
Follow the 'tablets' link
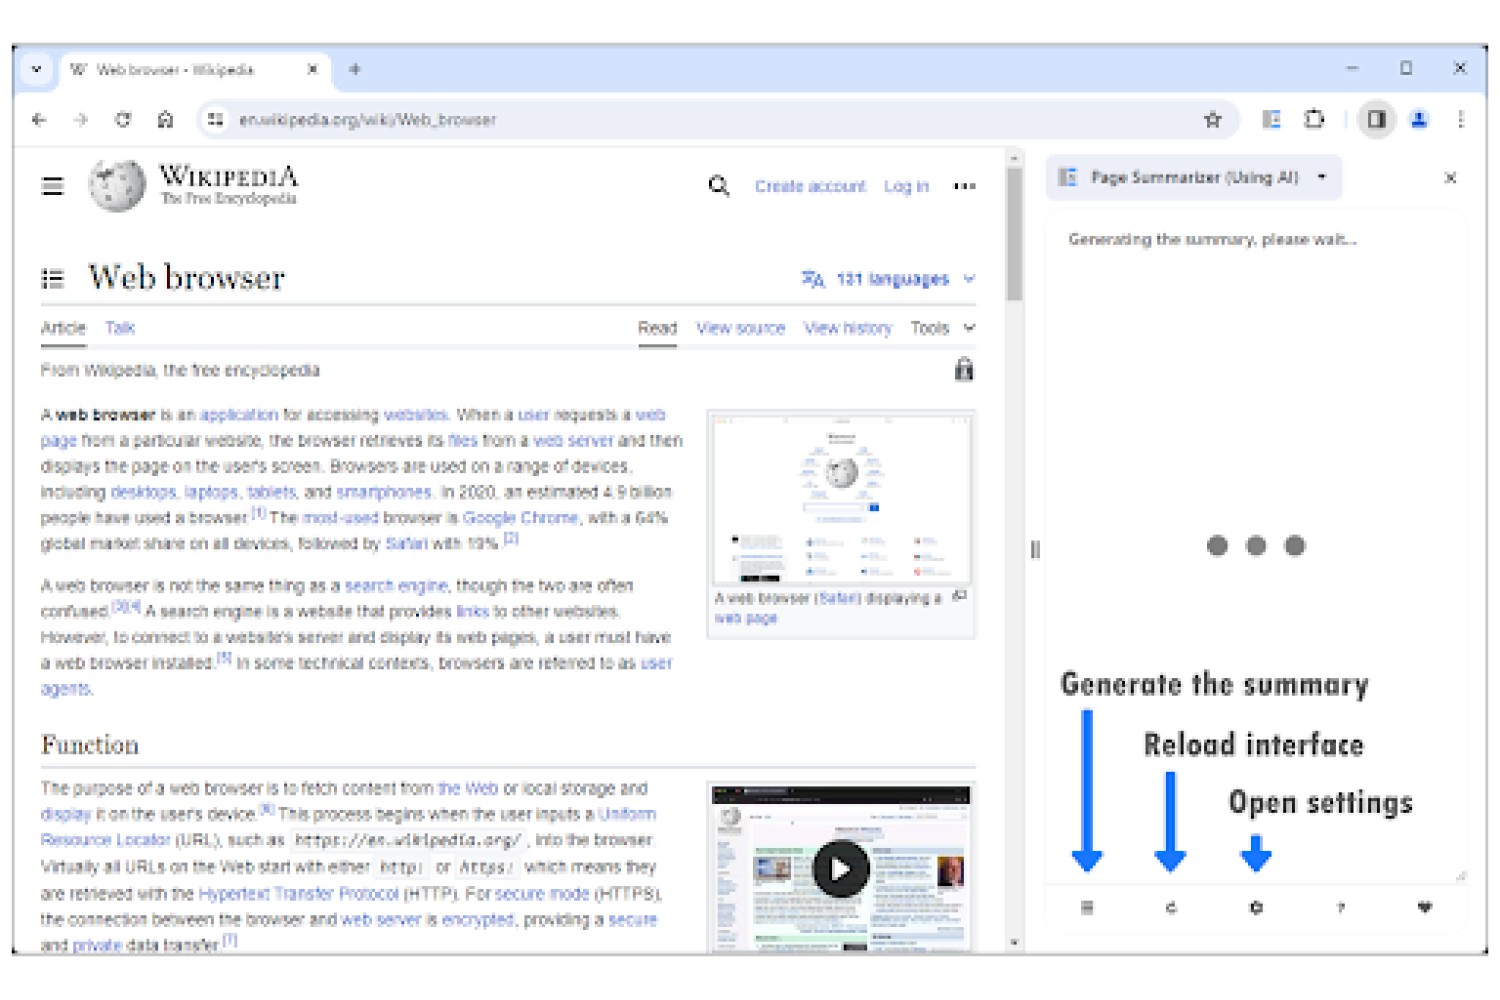(271, 492)
